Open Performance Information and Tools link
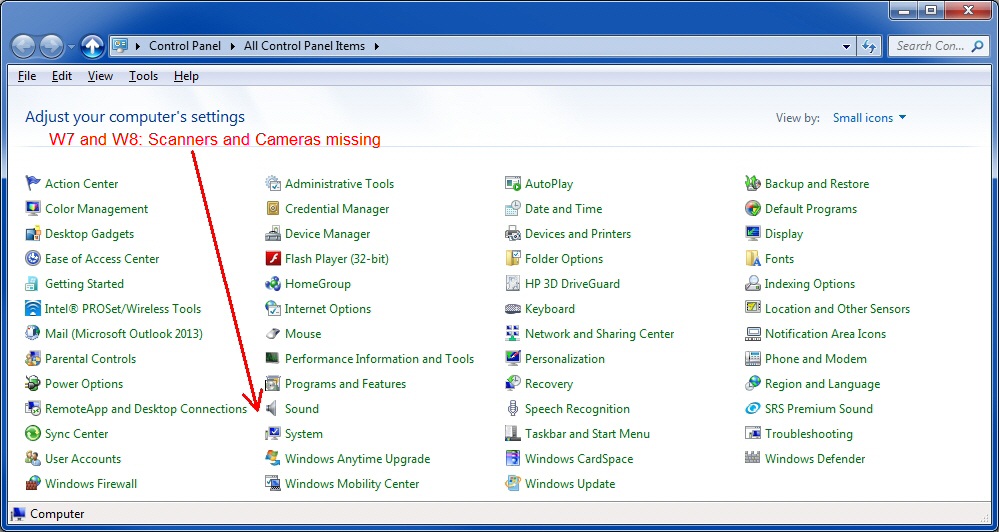The height and width of the screenshot is (532, 999). (380, 359)
